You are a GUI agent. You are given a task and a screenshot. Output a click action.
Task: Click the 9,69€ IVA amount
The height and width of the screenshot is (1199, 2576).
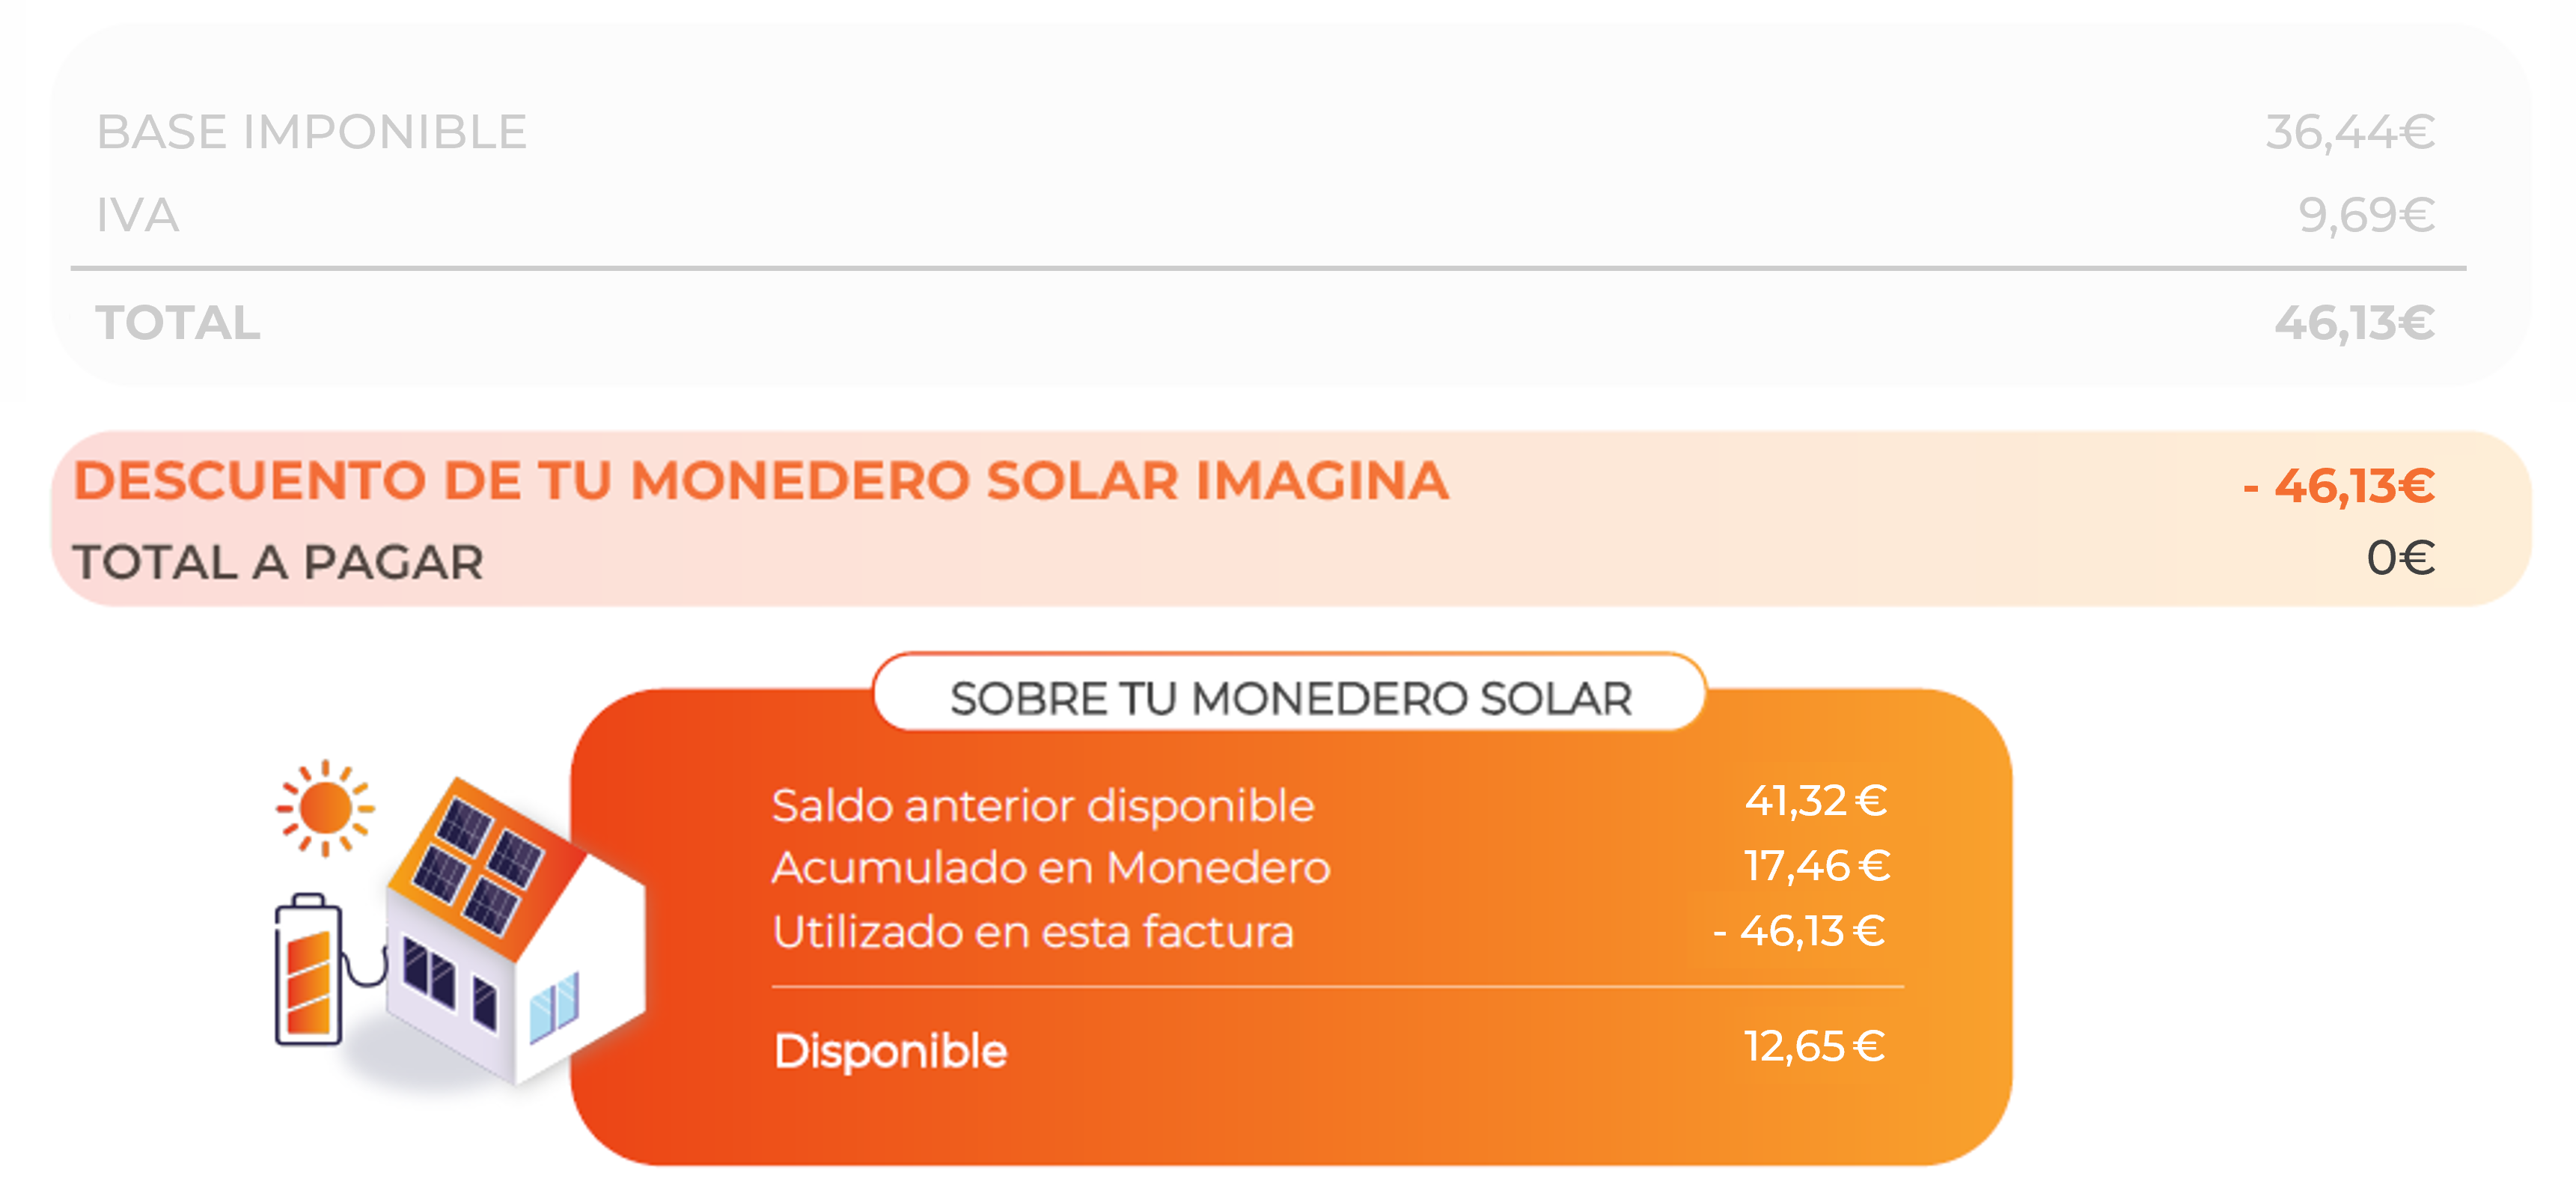click(2366, 215)
